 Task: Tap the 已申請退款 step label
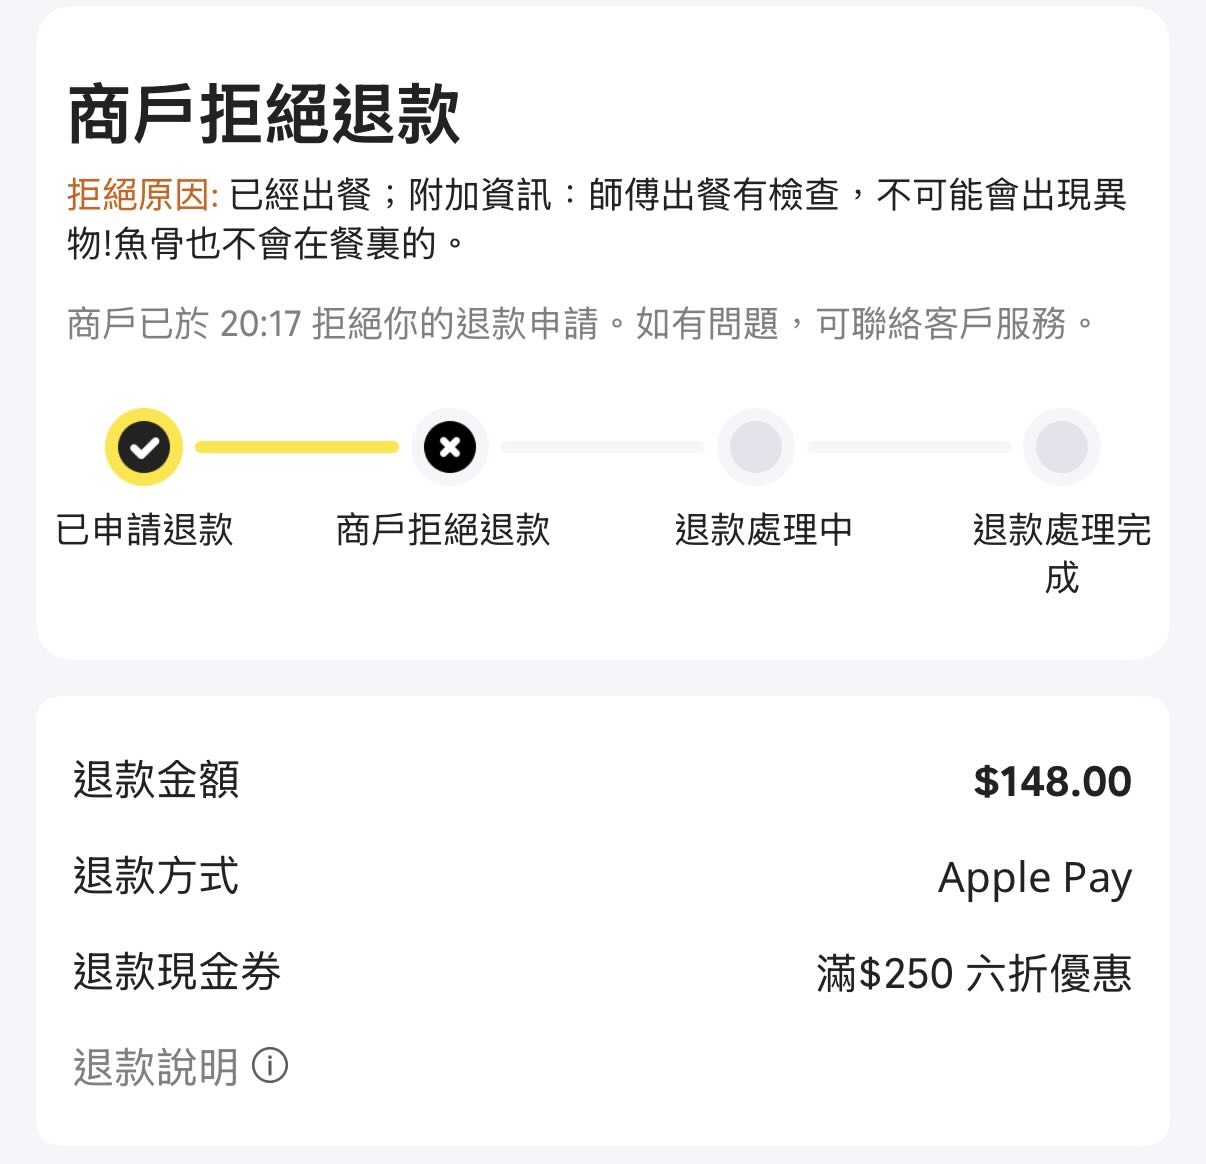point(144,530)
